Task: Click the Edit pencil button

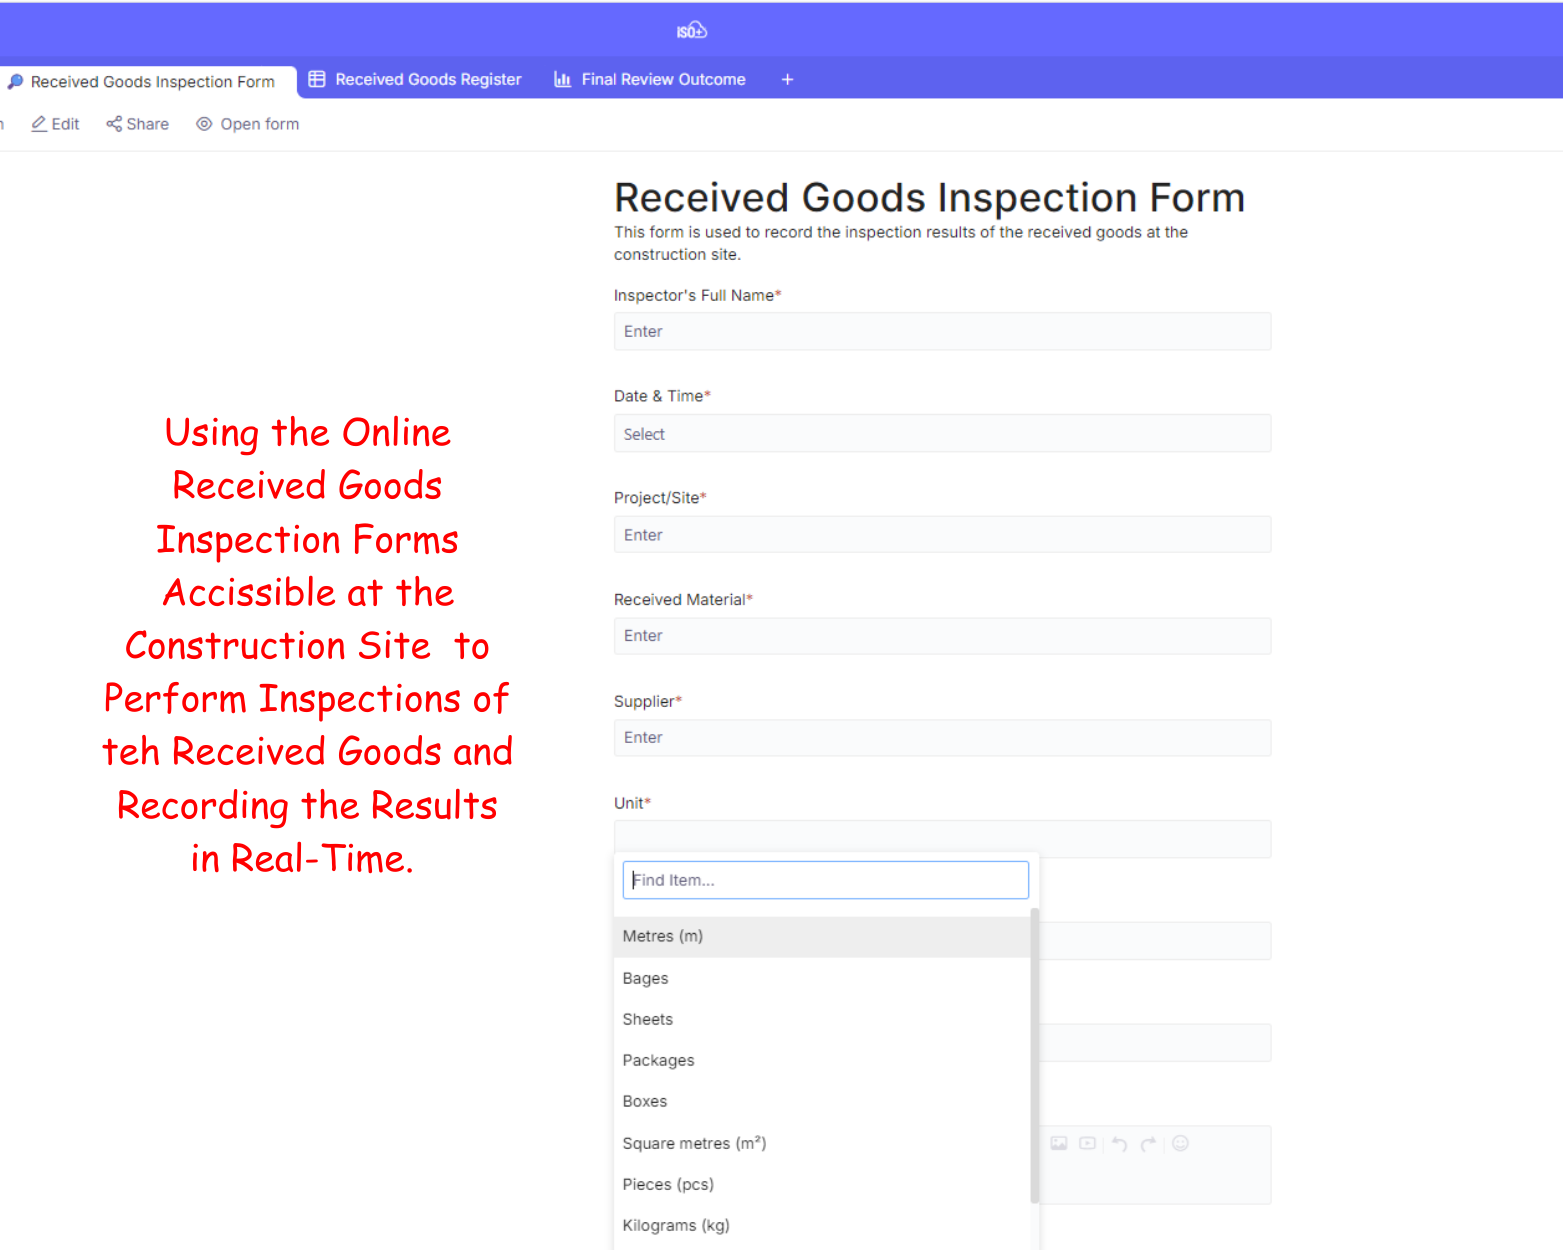Action: point(56,124)
